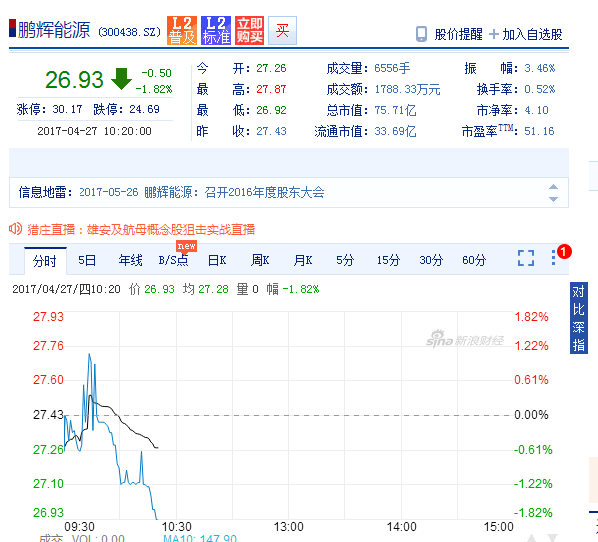
Task: Click the 立即购买 red badge
Action: pyautogui.click(x=249, y=31)
